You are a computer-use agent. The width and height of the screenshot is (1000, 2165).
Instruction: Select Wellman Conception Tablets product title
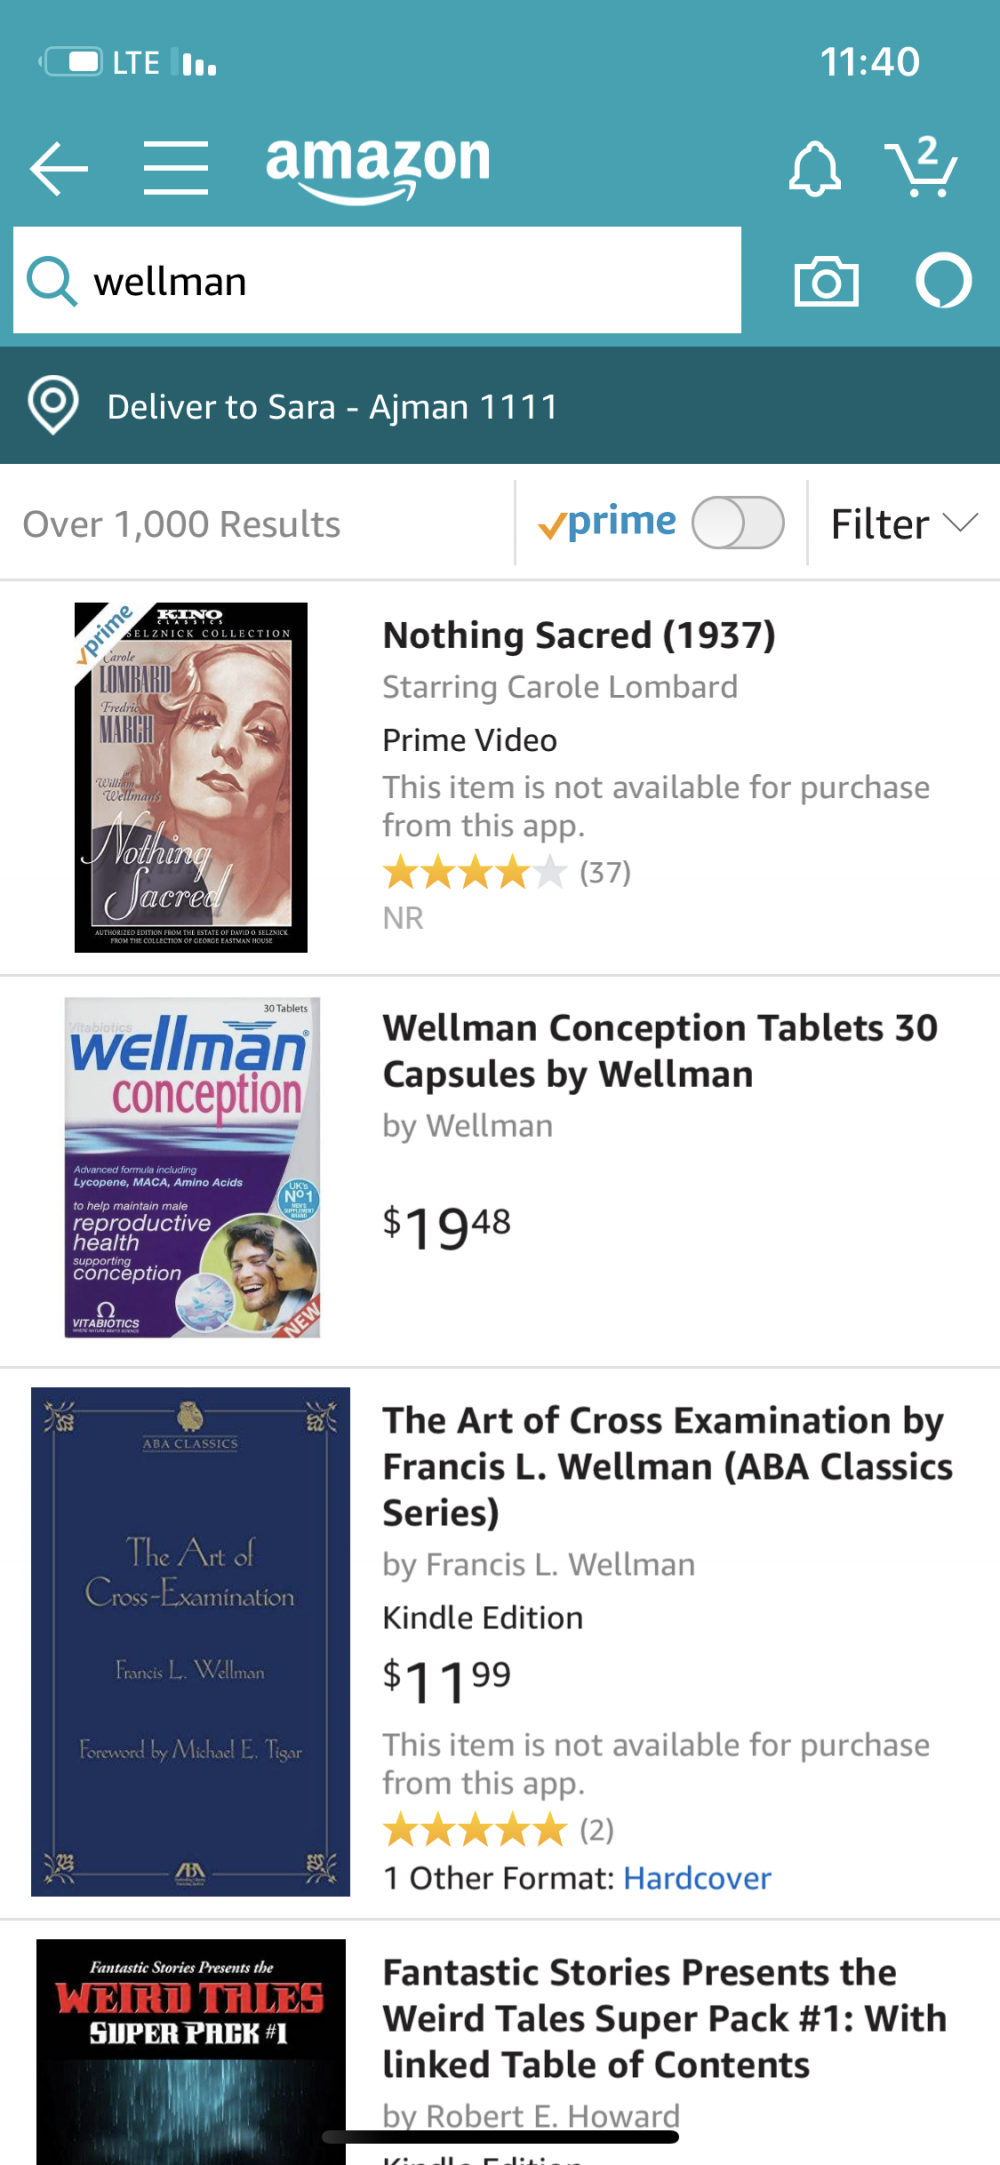(x=660, y=1051)
